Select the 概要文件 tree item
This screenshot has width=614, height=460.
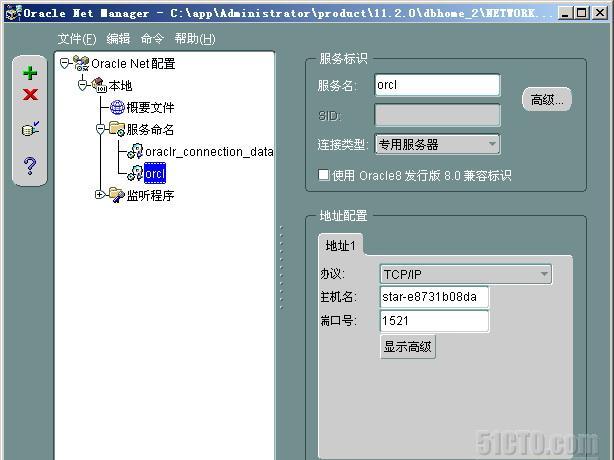pos(150,107)
